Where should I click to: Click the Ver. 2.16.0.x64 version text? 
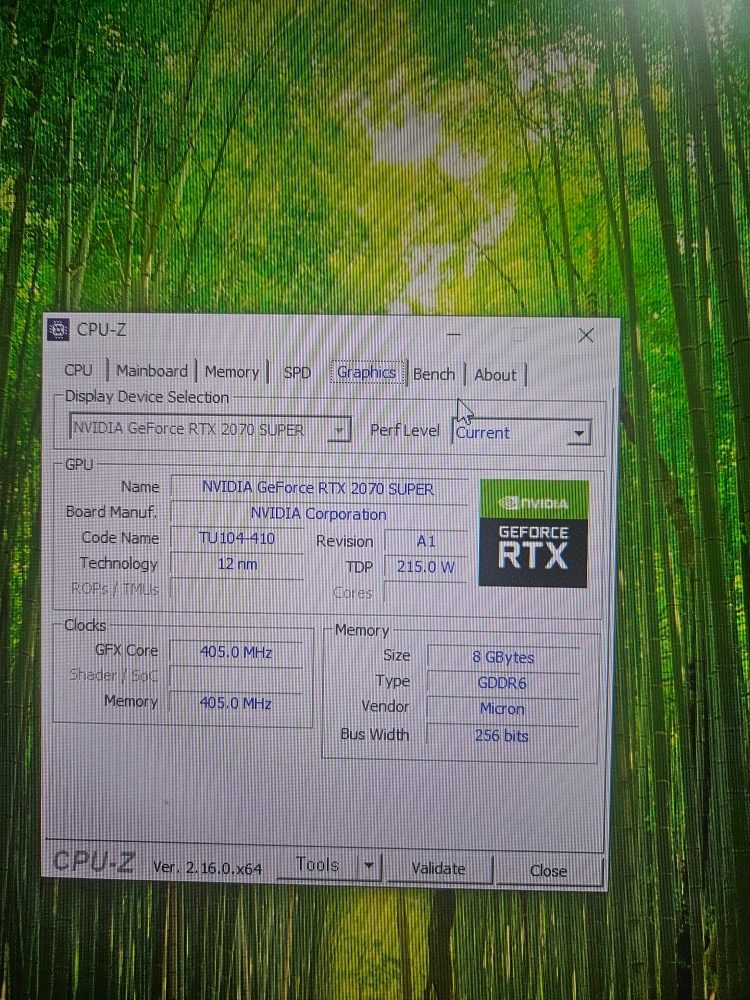tap(207, 868)
